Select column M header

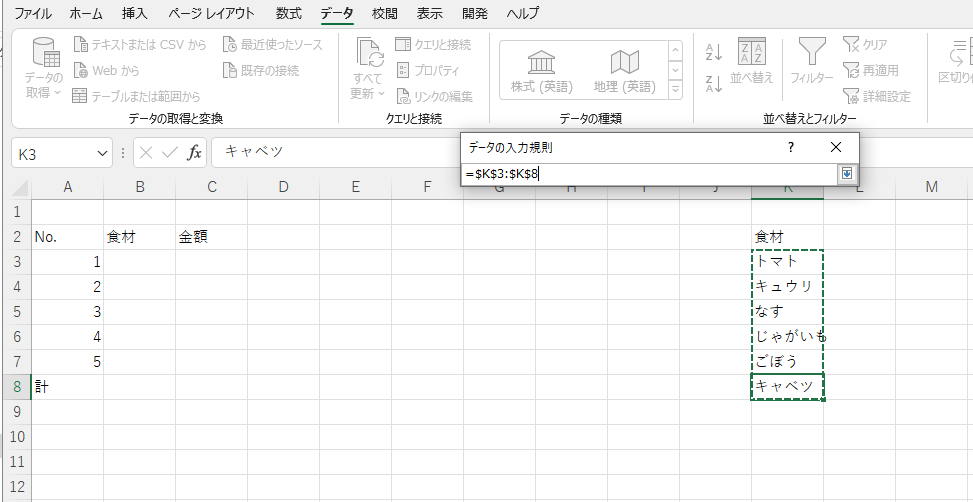click(x=931, y=187)
